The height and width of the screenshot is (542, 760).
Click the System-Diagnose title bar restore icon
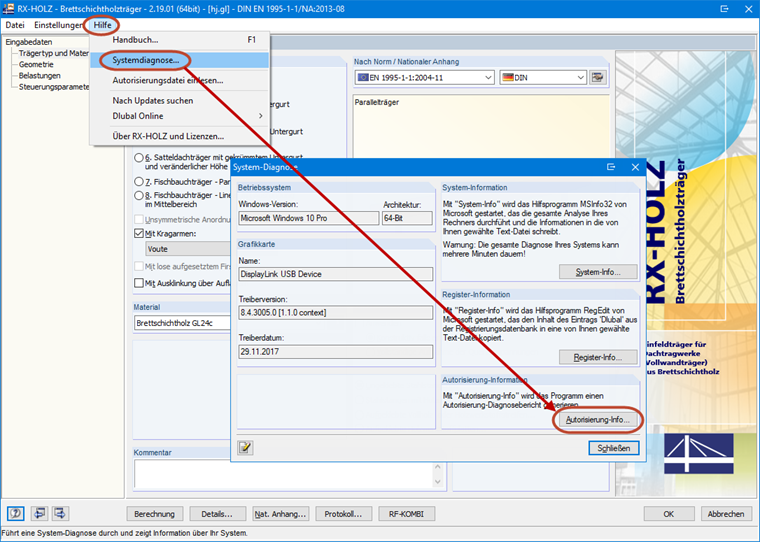pos(611,167)
